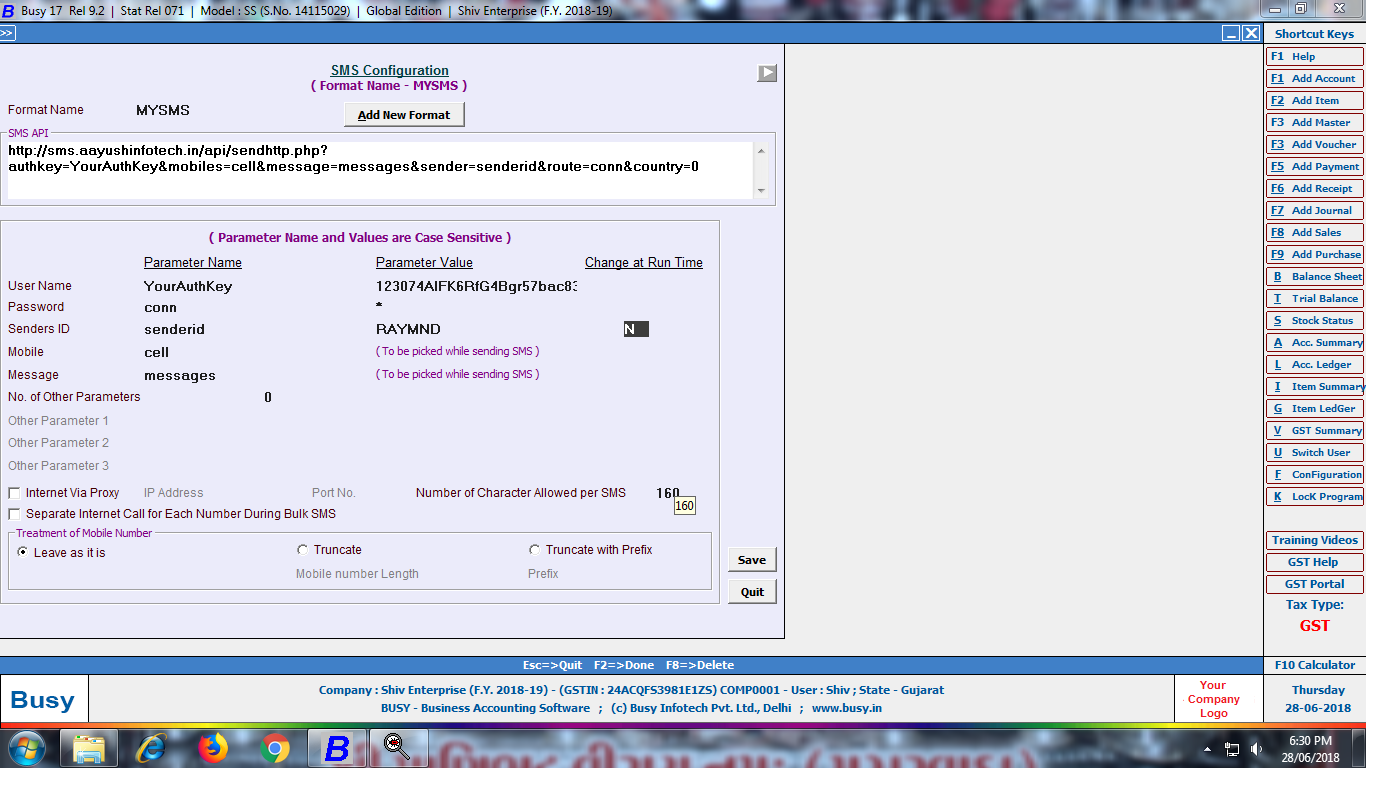Click Message parameter name messages
Viewport: 1393px width, 804px height.
(x=180, y=376)
